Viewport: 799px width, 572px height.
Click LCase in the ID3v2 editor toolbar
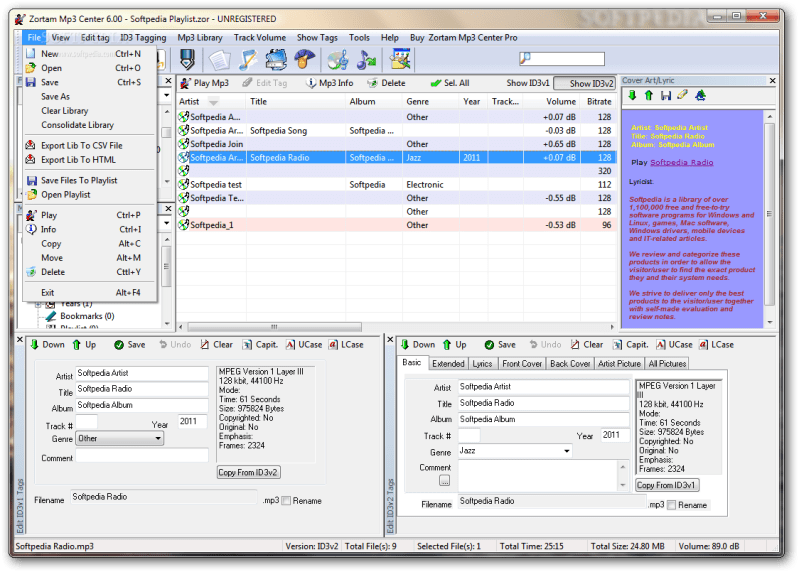coord(716,345)
